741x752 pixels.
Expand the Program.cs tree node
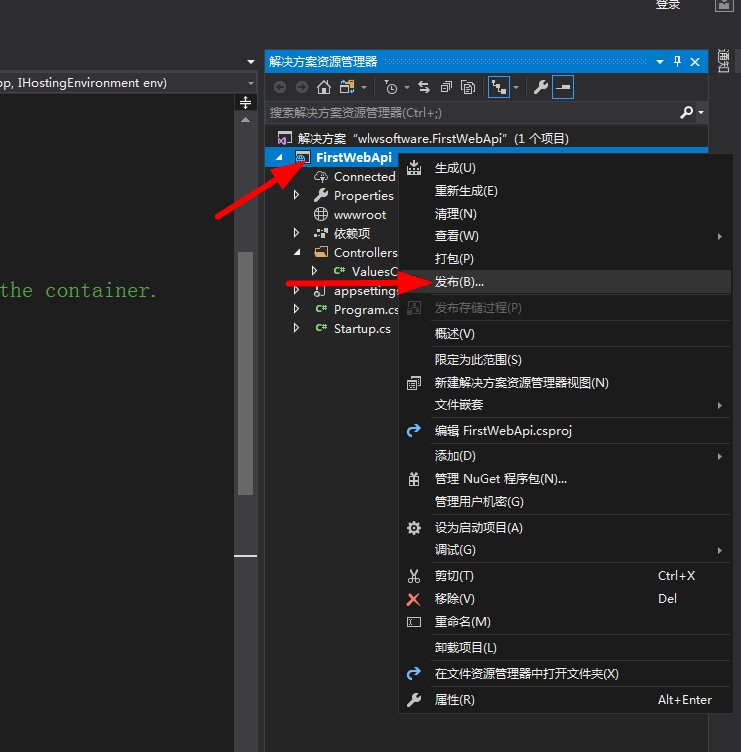(297, 310)
